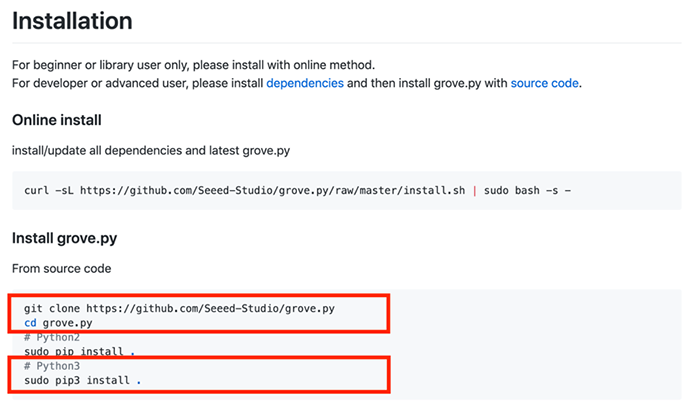This screenshot has width=700, height=406.
Task: Follow the "source code" hyperlink
Action: pyautogui.click(x=544, y=83)
